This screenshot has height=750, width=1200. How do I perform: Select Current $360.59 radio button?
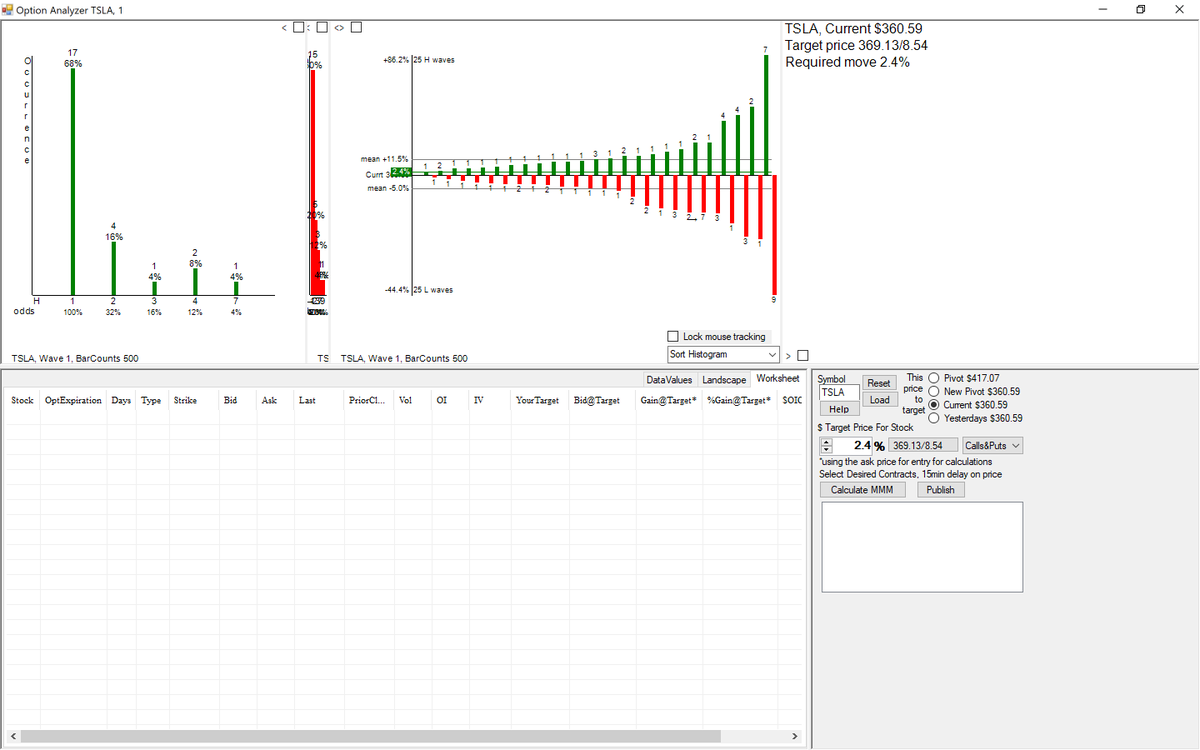pyautogui.click(x=935, y=405)
